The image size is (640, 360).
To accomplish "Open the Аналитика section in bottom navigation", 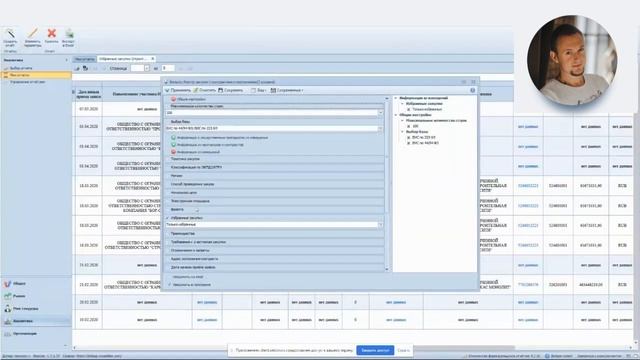I will pyautogui.click(x=36, y=321).
